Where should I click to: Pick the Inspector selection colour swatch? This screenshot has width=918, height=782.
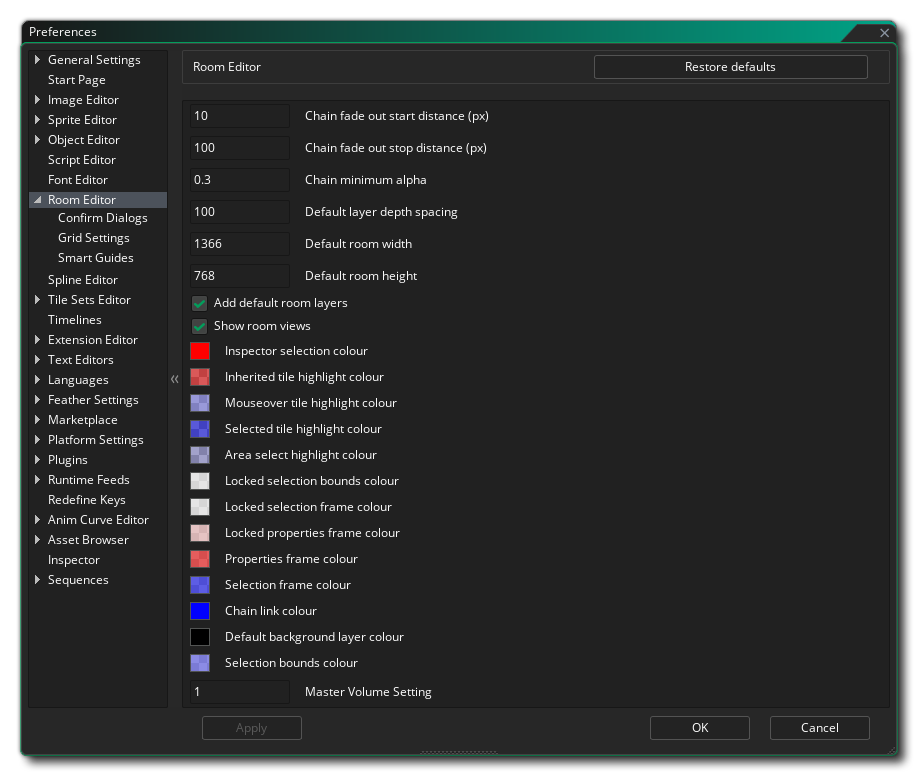[x=200, y=351]
